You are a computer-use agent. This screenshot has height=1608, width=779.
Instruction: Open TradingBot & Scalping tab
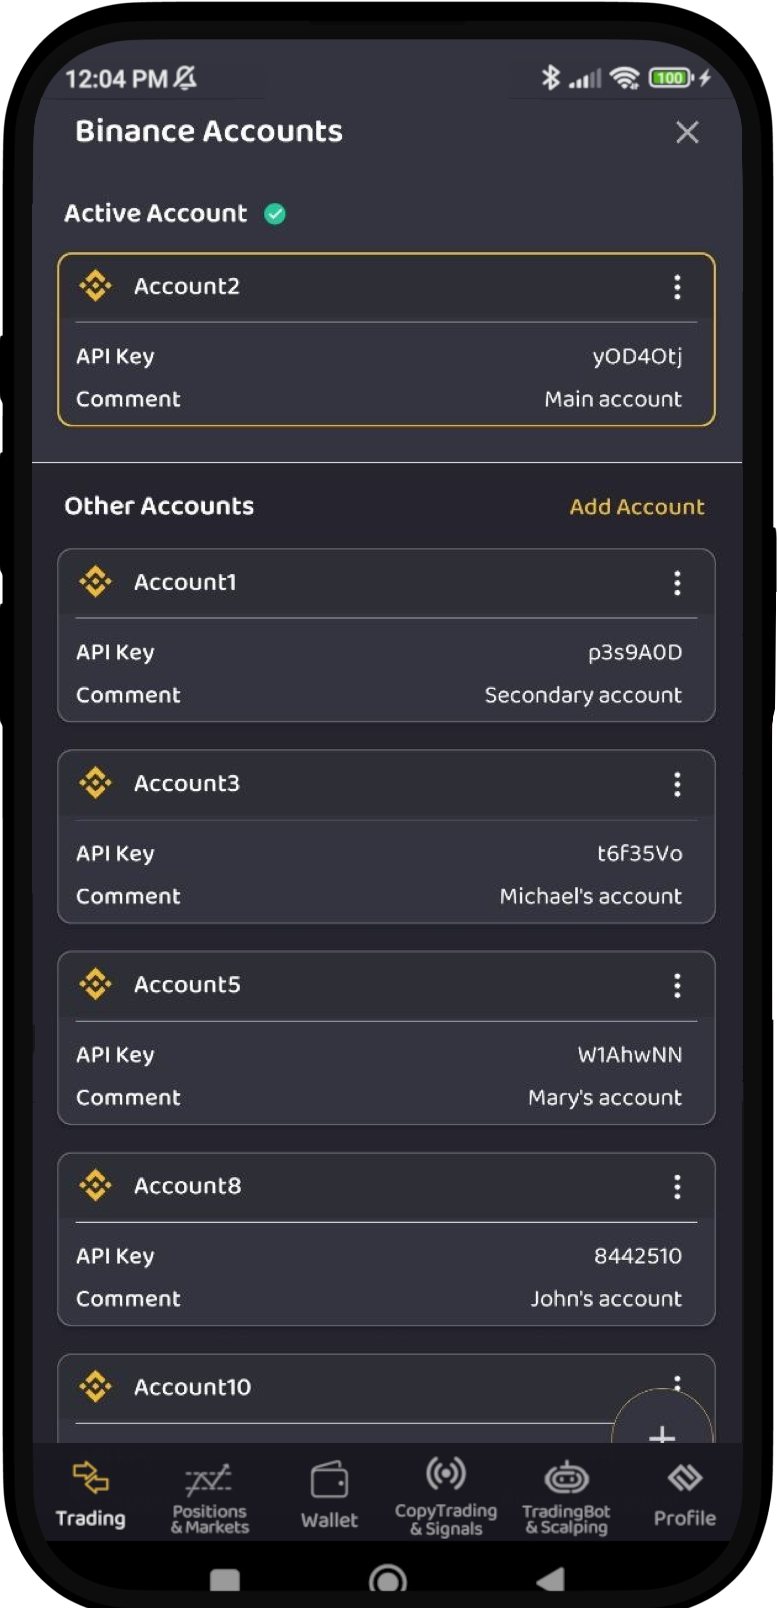coord(566,1497)
